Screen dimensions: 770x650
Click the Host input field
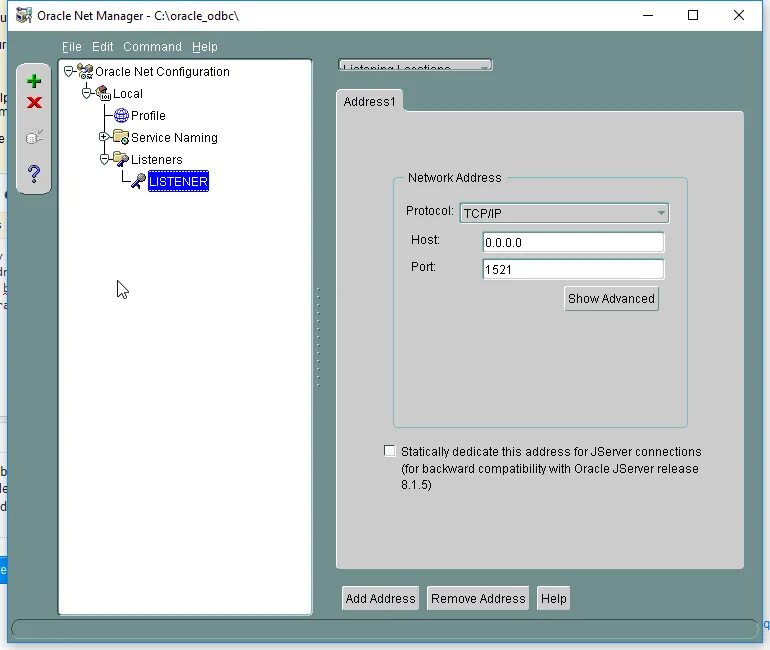[x=573, y=243]
